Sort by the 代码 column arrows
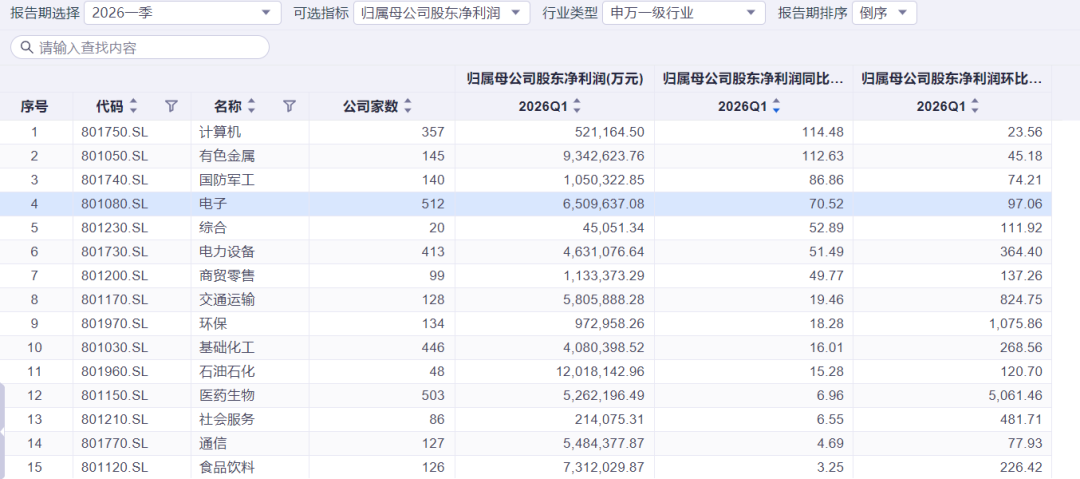The image size is (1080, 479). click(x=134, y=106)
